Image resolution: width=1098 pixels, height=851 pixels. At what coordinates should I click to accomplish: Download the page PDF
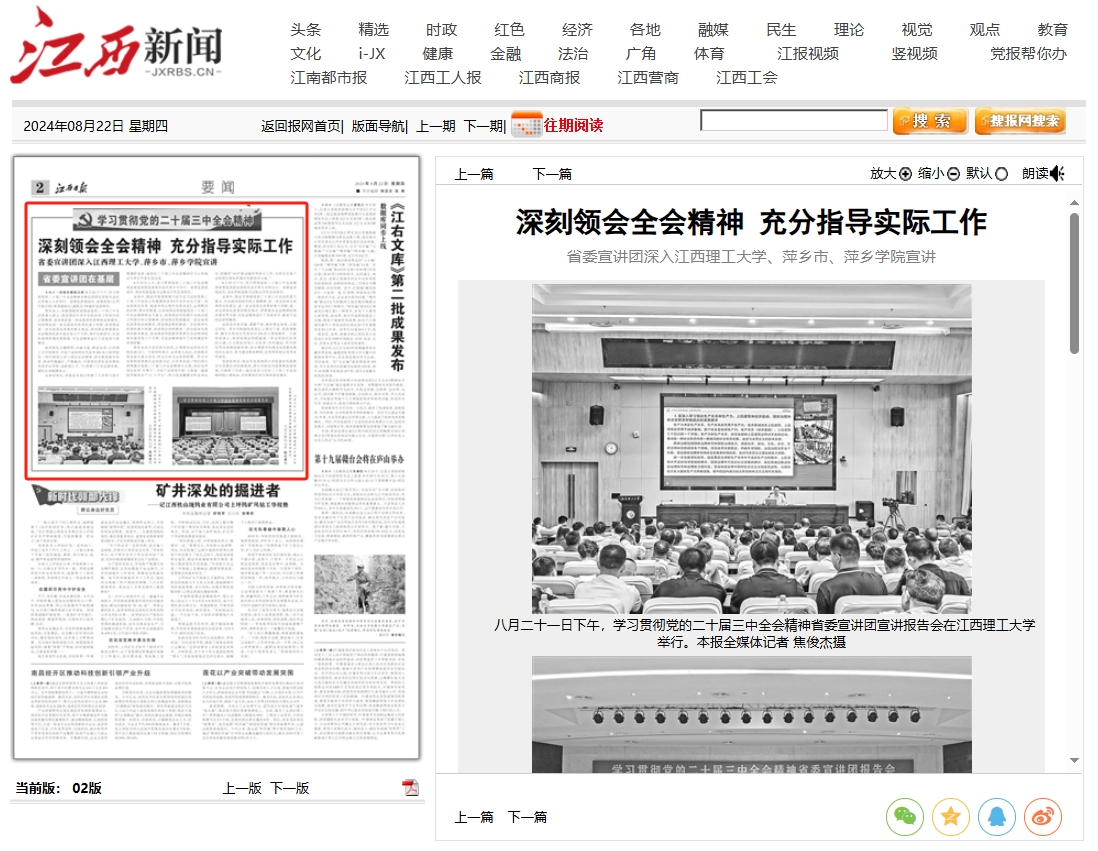410,788
